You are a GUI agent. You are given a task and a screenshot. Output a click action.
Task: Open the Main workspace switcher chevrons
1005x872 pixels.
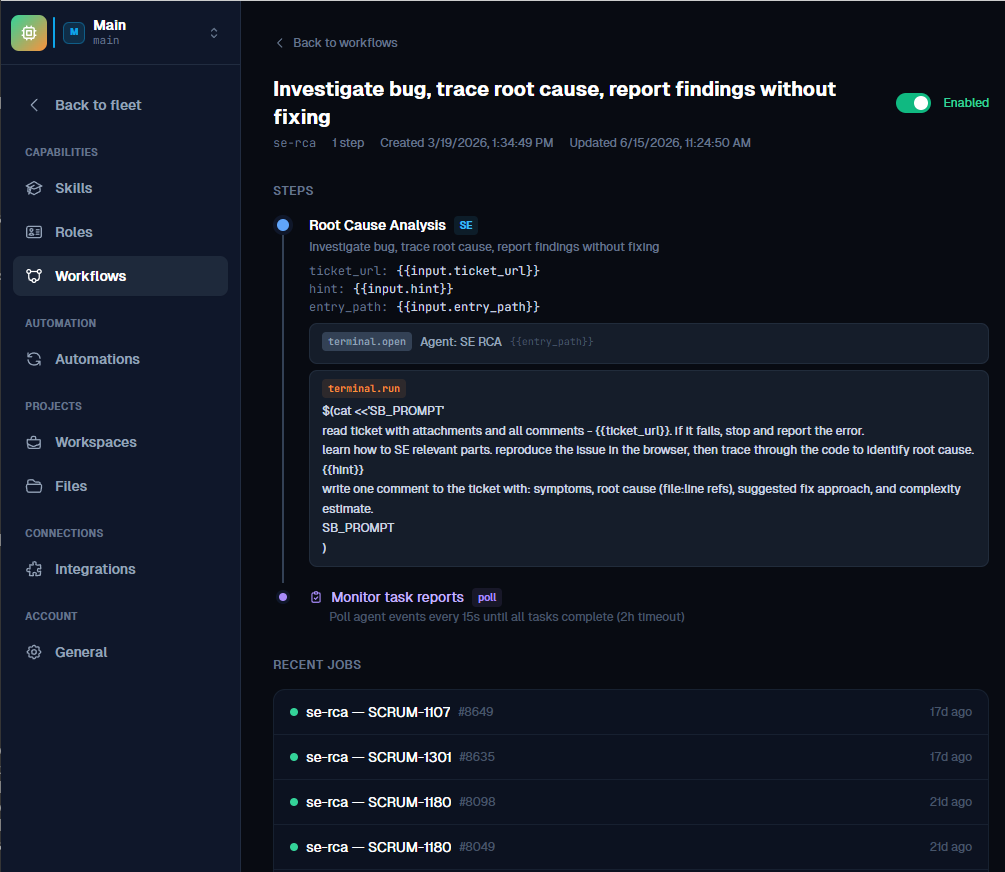pyautogui.click(x=214, y=33)
